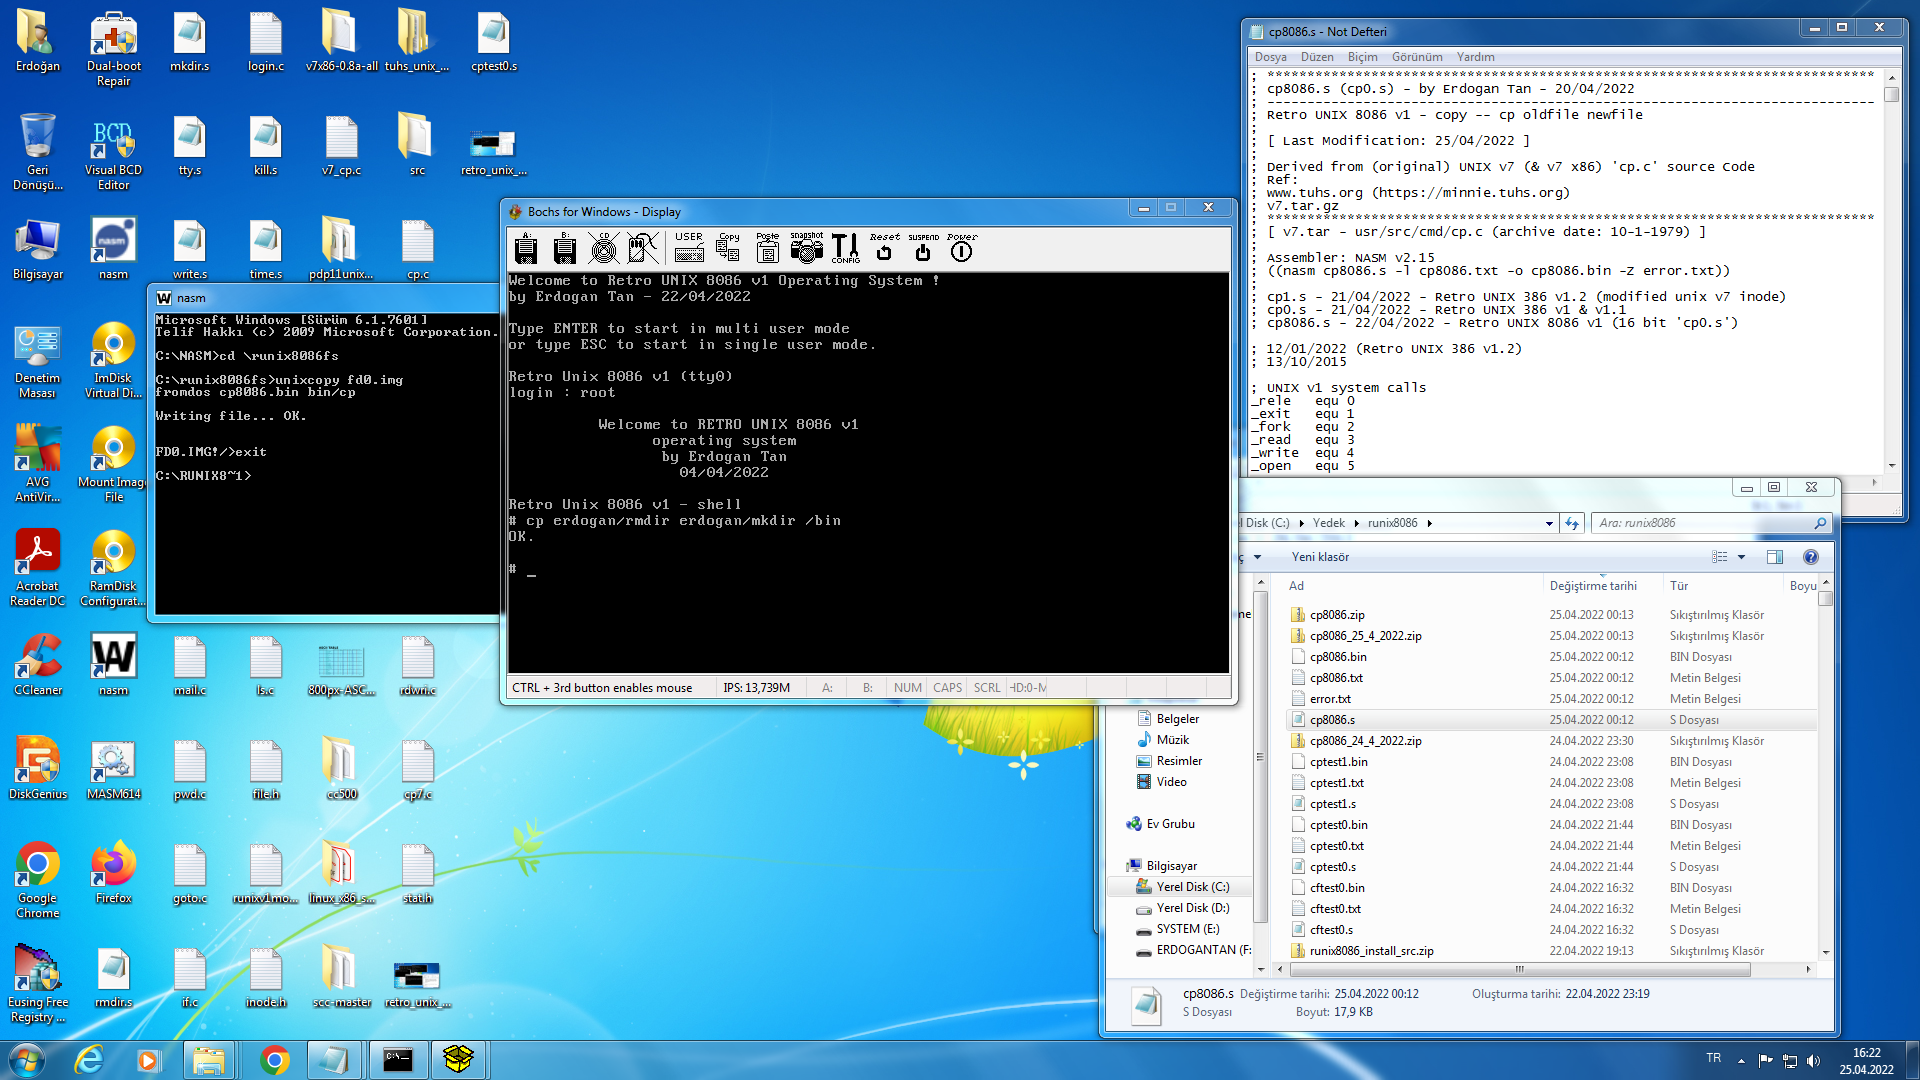Open the Bochs CONFIG tools icon
Screen dimensions: 1920x1080
[845, 248]
